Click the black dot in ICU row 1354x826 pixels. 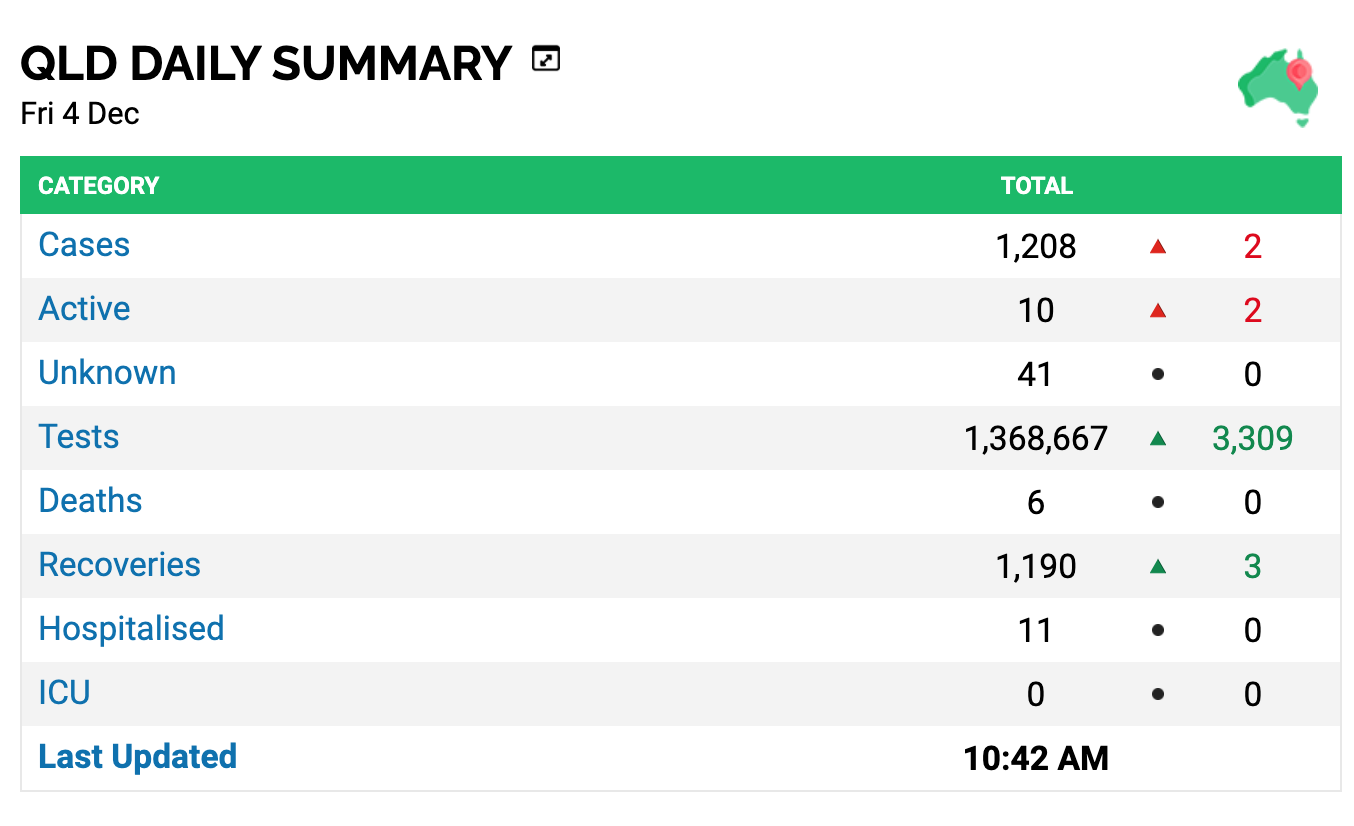[x=1158, y=694]
